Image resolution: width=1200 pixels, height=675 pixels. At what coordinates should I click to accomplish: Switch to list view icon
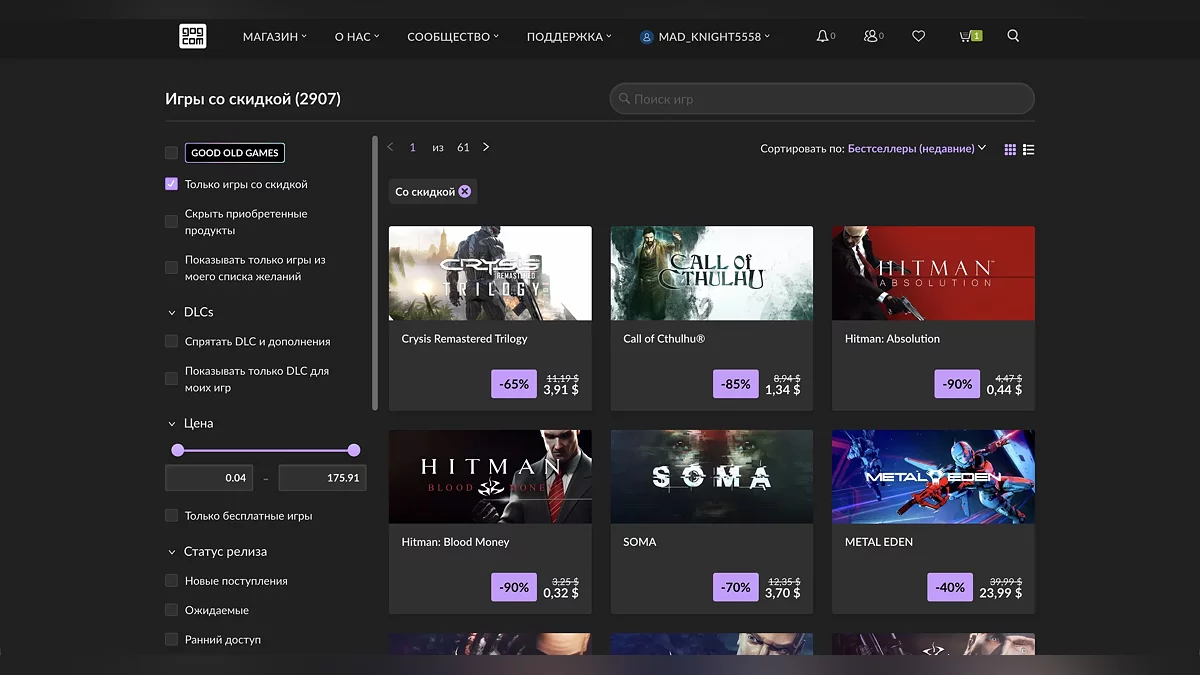click(x=1029, y=149)
